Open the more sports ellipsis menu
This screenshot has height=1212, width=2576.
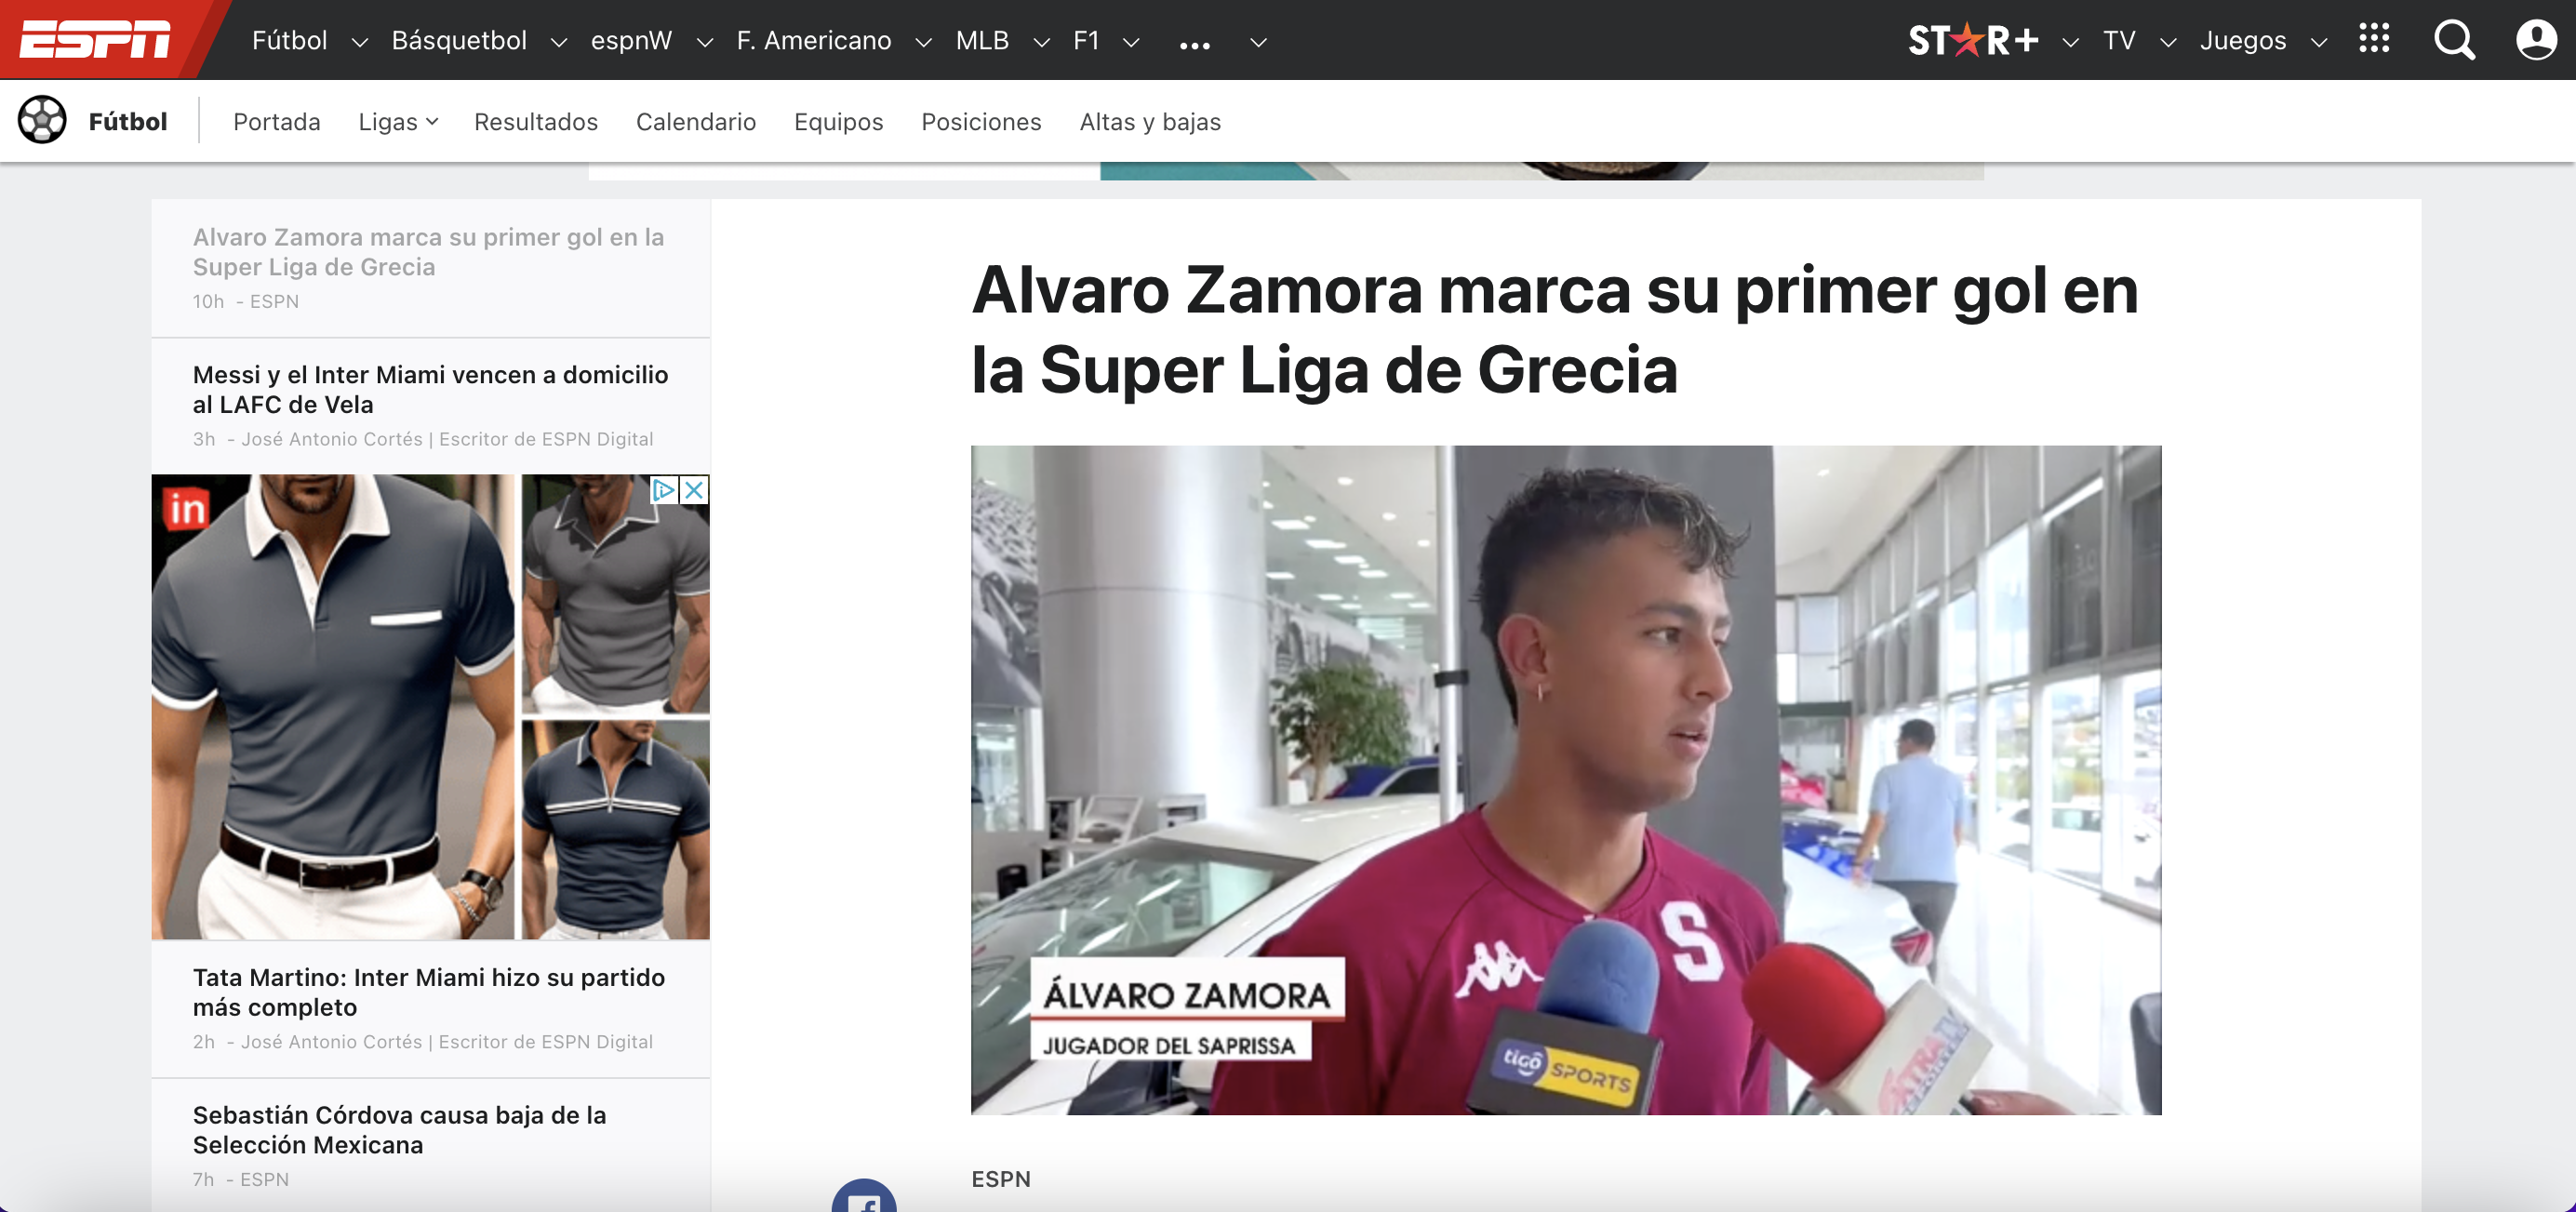[1194, 44]
